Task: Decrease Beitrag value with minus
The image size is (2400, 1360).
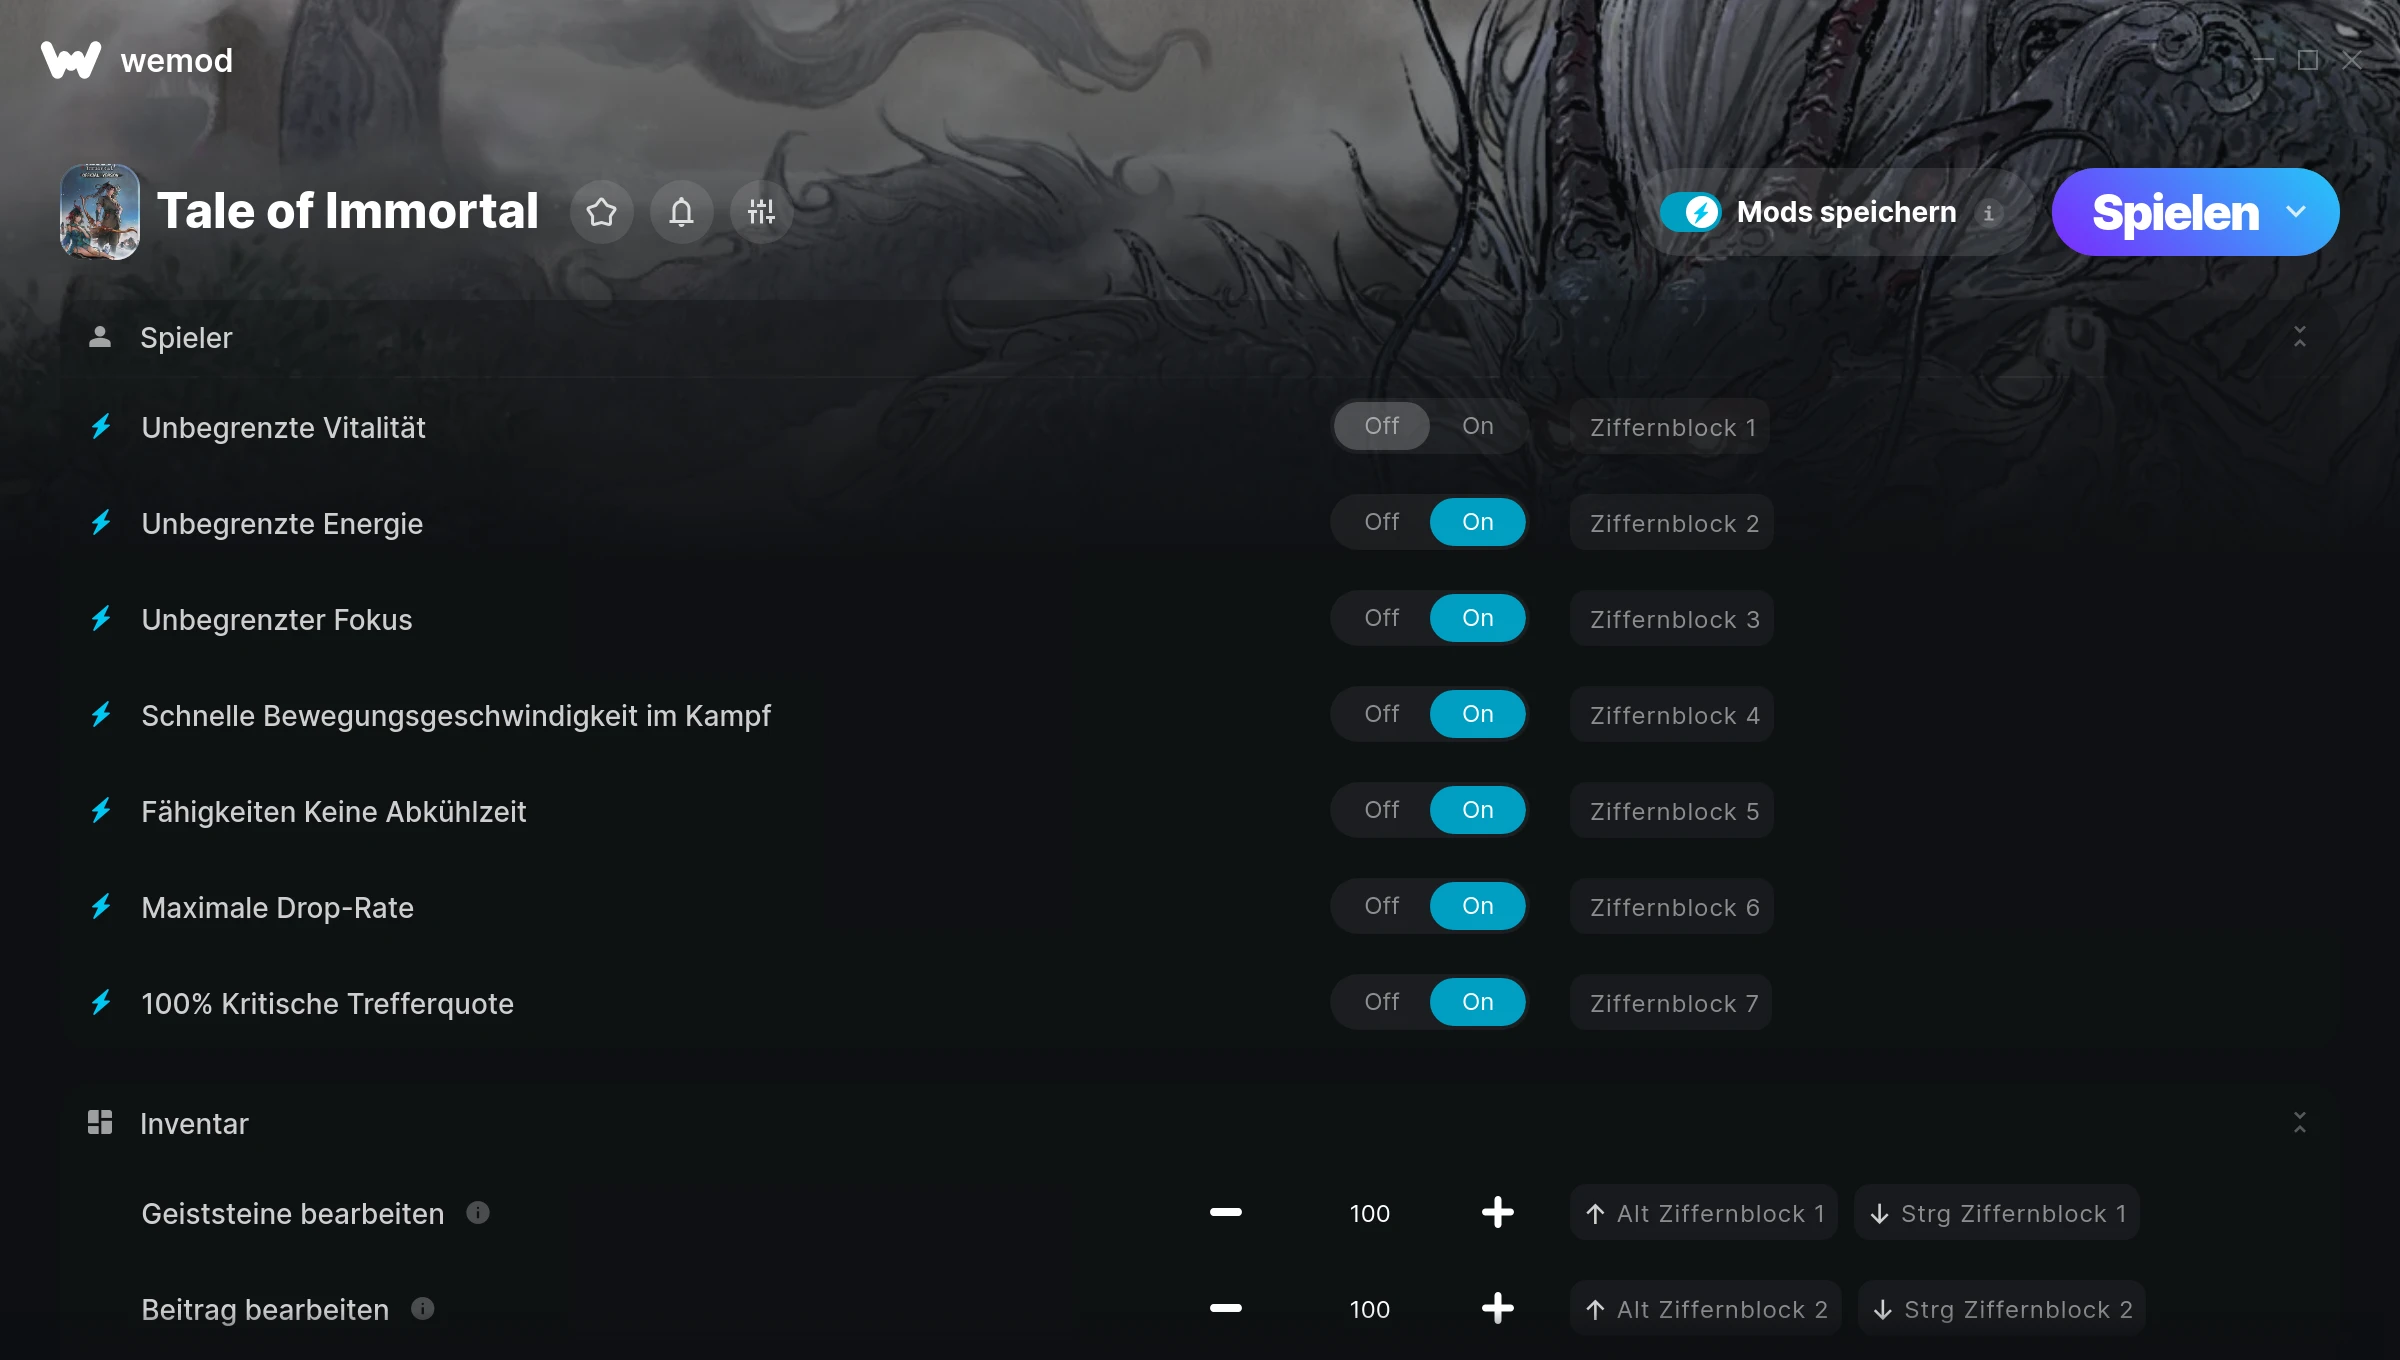Action: click(1226, 1309)
